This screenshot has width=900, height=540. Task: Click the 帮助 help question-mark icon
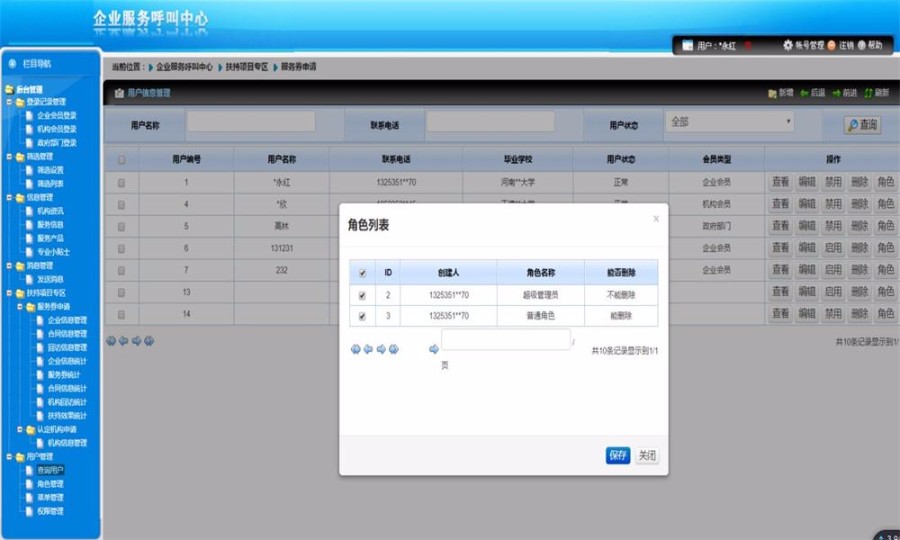click(x=862, y=45)
